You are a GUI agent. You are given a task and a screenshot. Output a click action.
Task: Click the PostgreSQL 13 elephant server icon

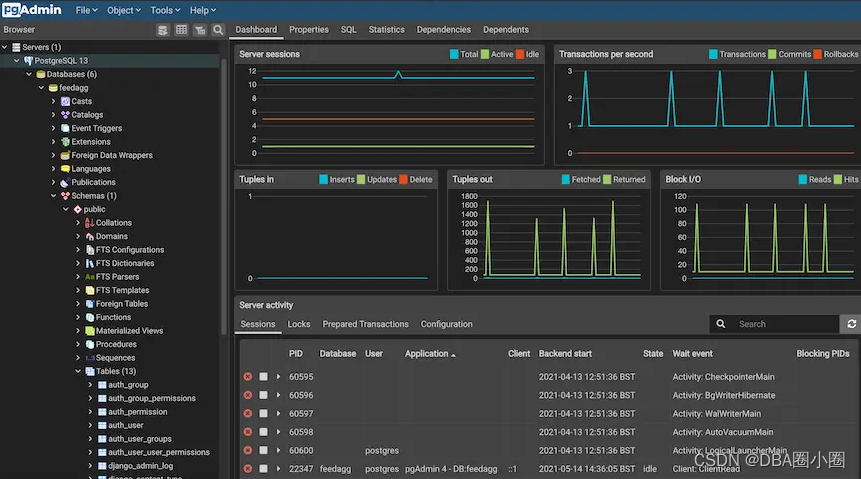click(29, 60)
